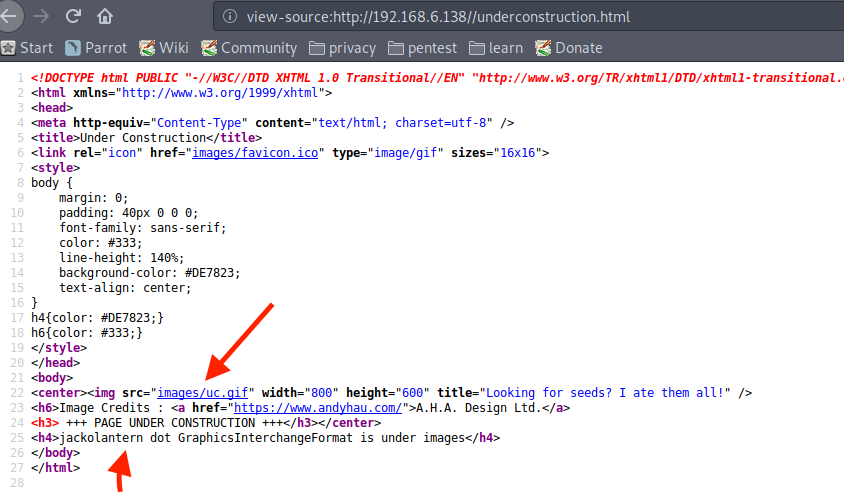Image resolution: width=844 pixels, height=495 pixels.
Task: Open the Donate bookmark
Action: pos(569,48)
